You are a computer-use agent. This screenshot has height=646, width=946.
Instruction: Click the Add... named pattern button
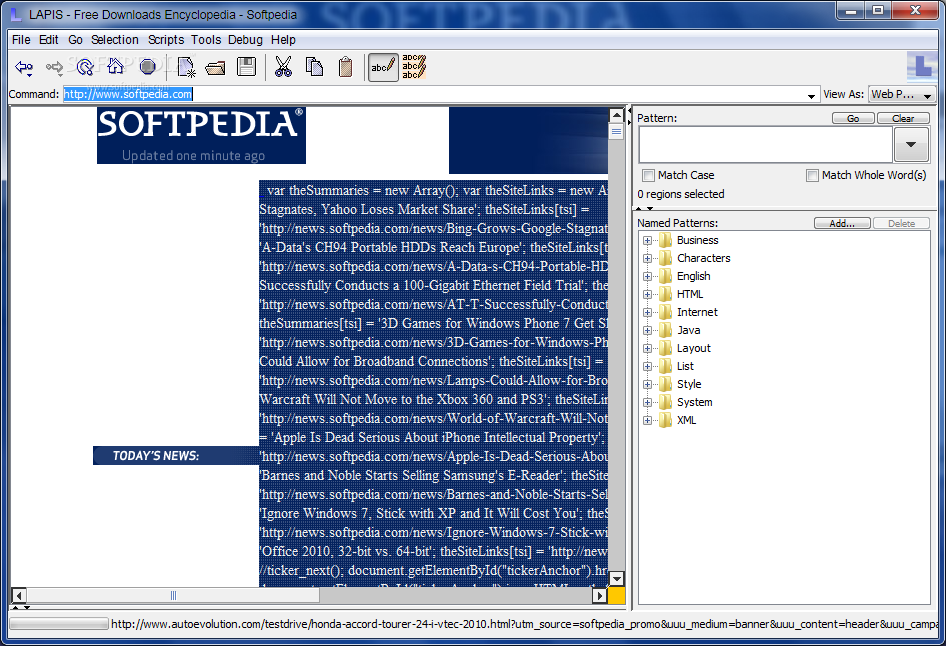coord(842,223)
